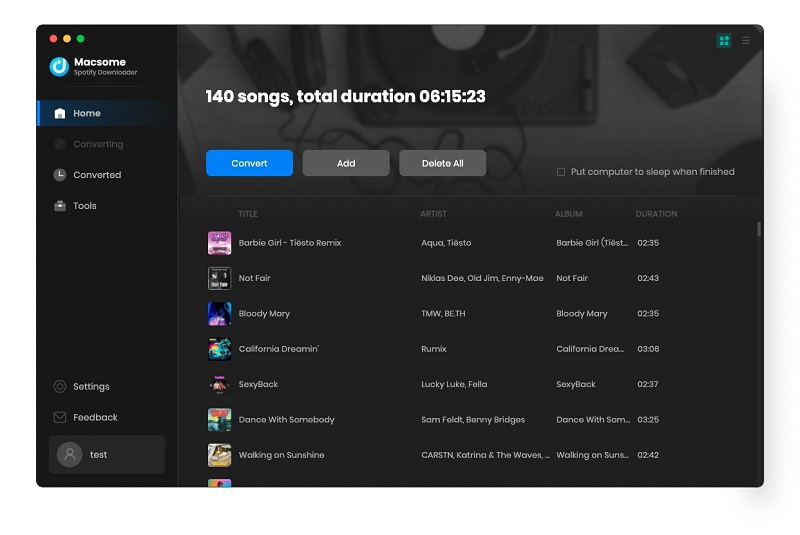
Task: Click the 03:25 duration of Dance With Somebody
Action: click(x=648, y=420)
